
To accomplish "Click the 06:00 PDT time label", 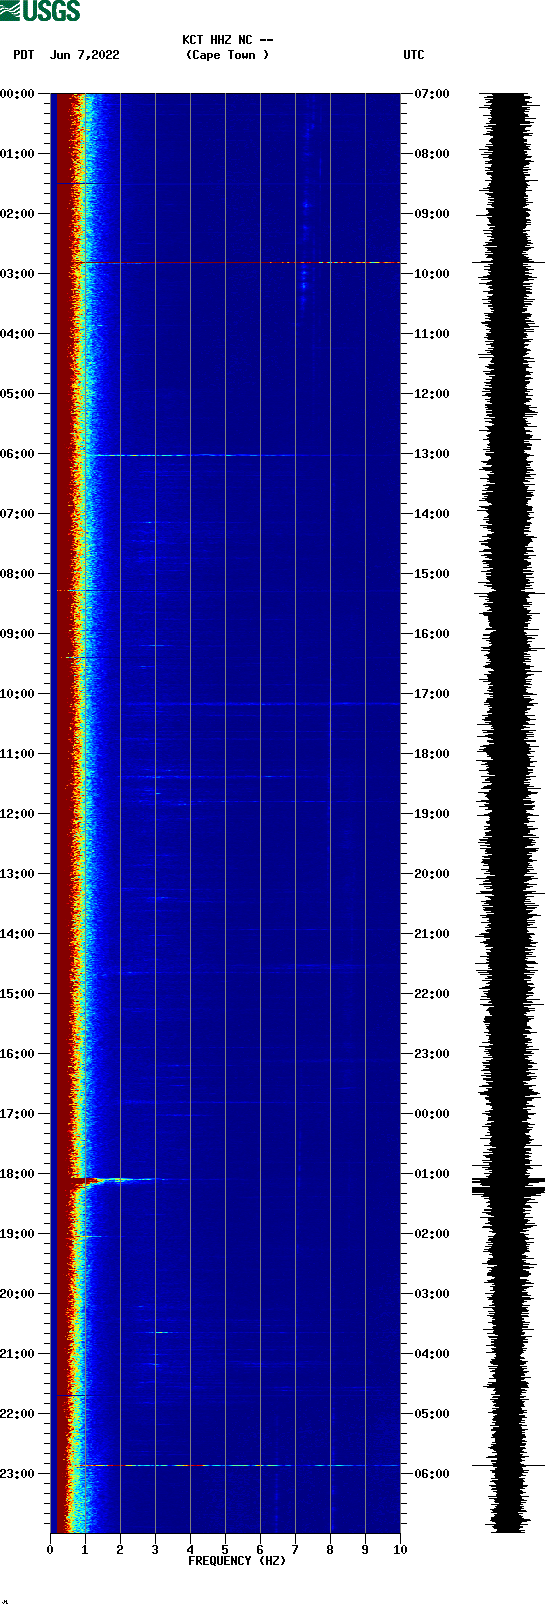I will pyautogui.click(x=17, y=454).
